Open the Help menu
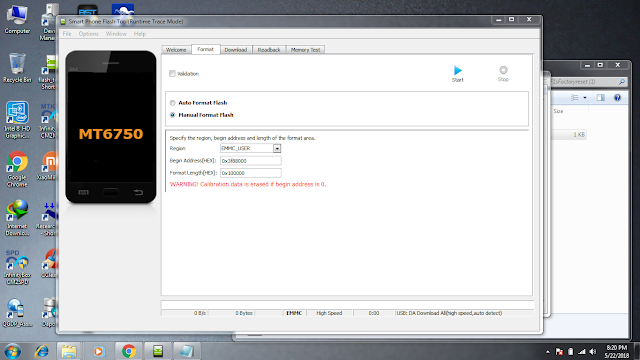This screenshot has height=360, width=640. tap(140, 34)
